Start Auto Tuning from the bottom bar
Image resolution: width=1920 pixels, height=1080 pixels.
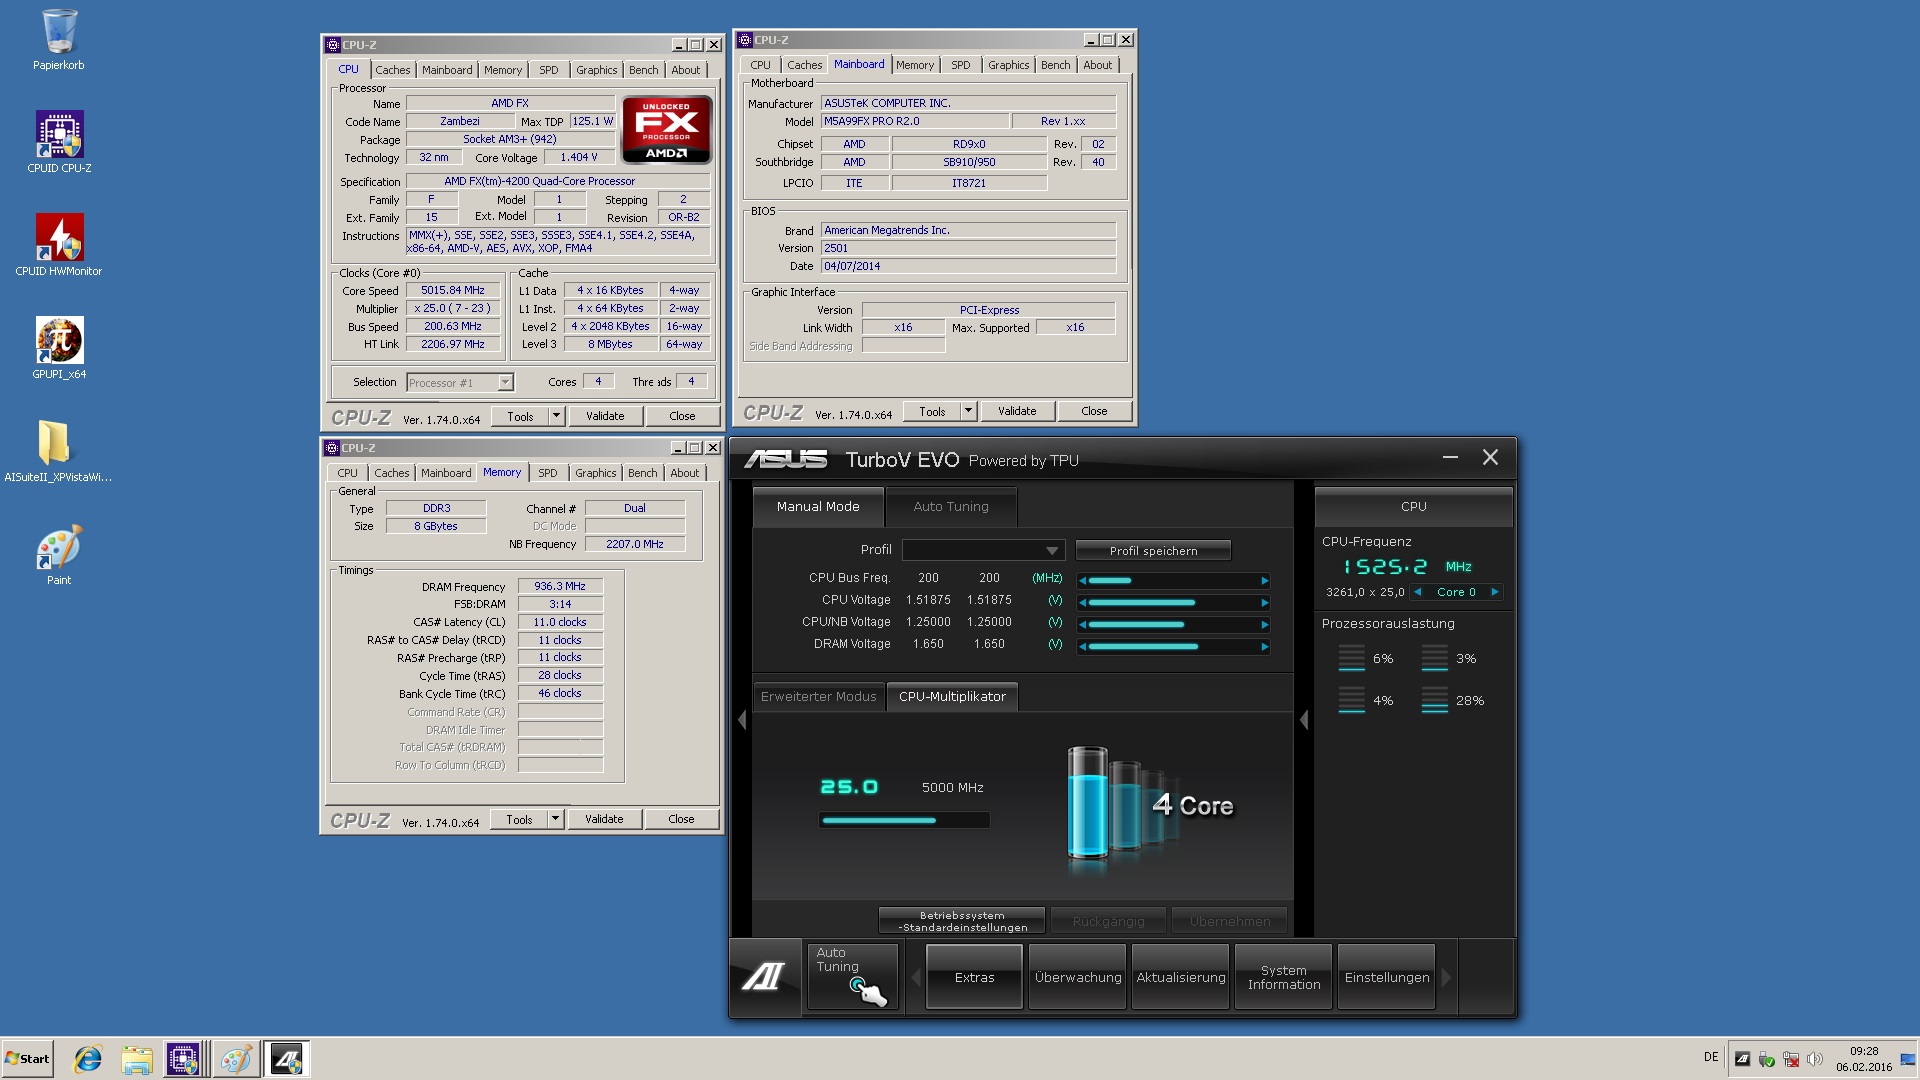tap(853, 977)
